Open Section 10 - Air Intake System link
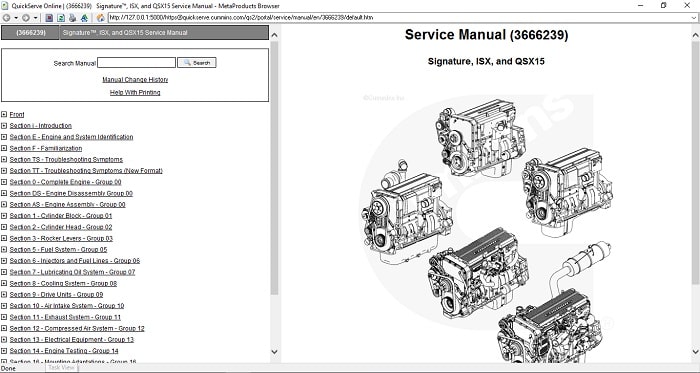This screenshot has height=373, width=700. tap(67, 306)
